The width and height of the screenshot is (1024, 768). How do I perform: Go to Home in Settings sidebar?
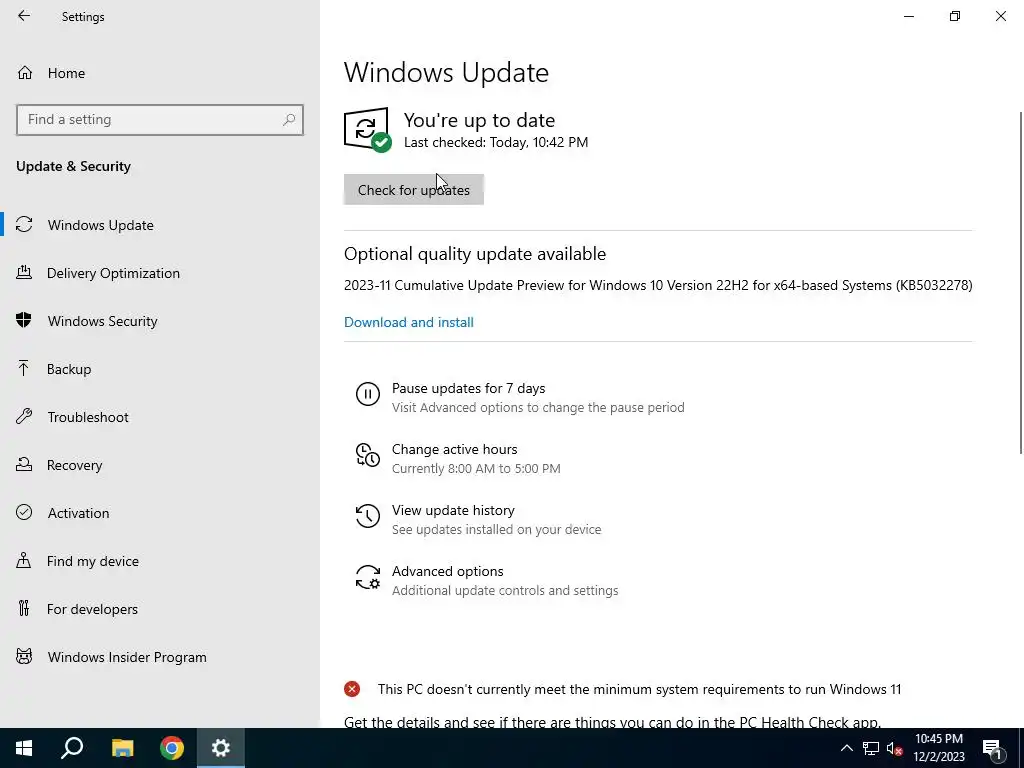66,72
